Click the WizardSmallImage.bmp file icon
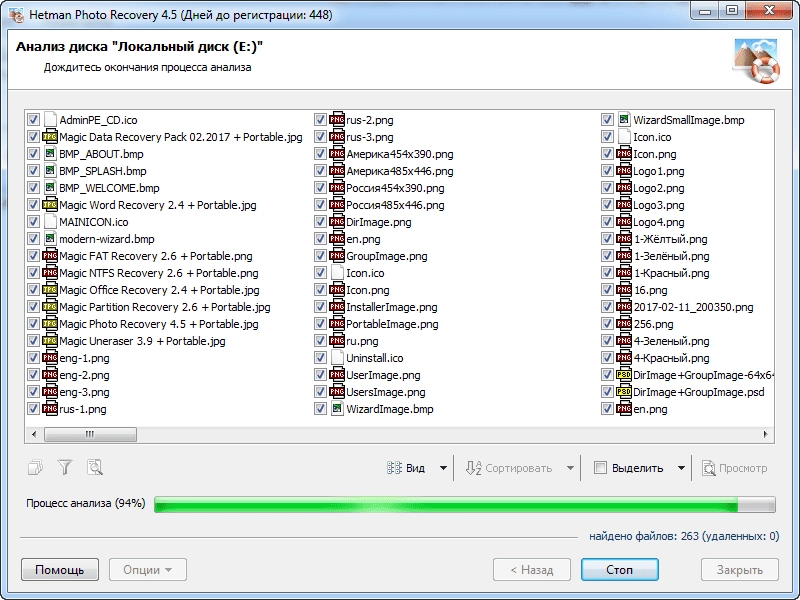The image size is (800, 600). click(x=623, y=120)
